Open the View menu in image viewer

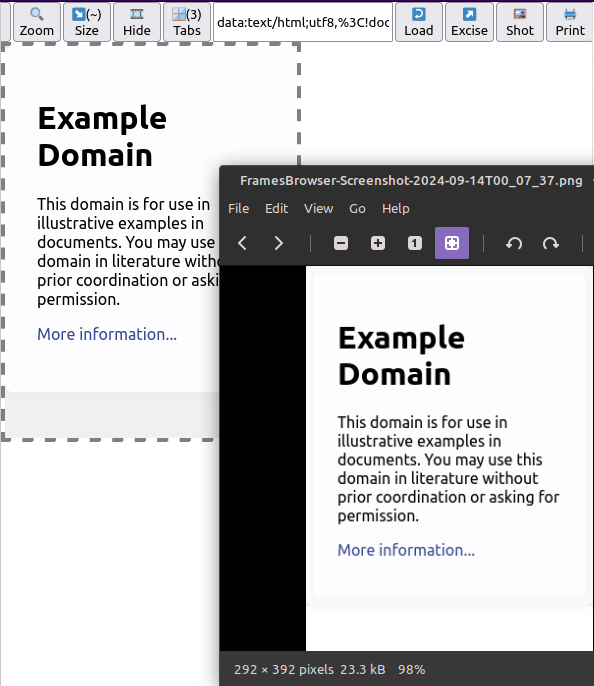tap(318, 209)
